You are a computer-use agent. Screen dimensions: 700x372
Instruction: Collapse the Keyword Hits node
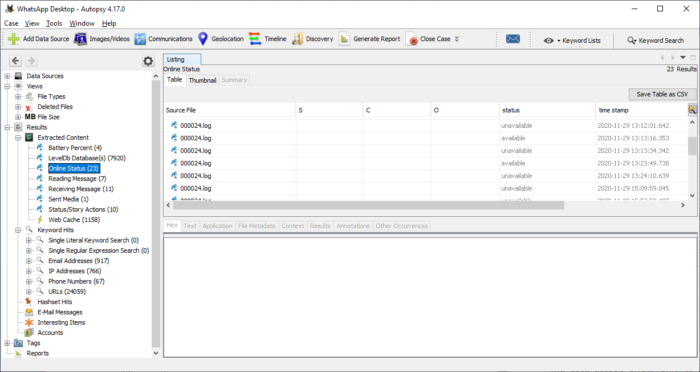click(18, 230)
